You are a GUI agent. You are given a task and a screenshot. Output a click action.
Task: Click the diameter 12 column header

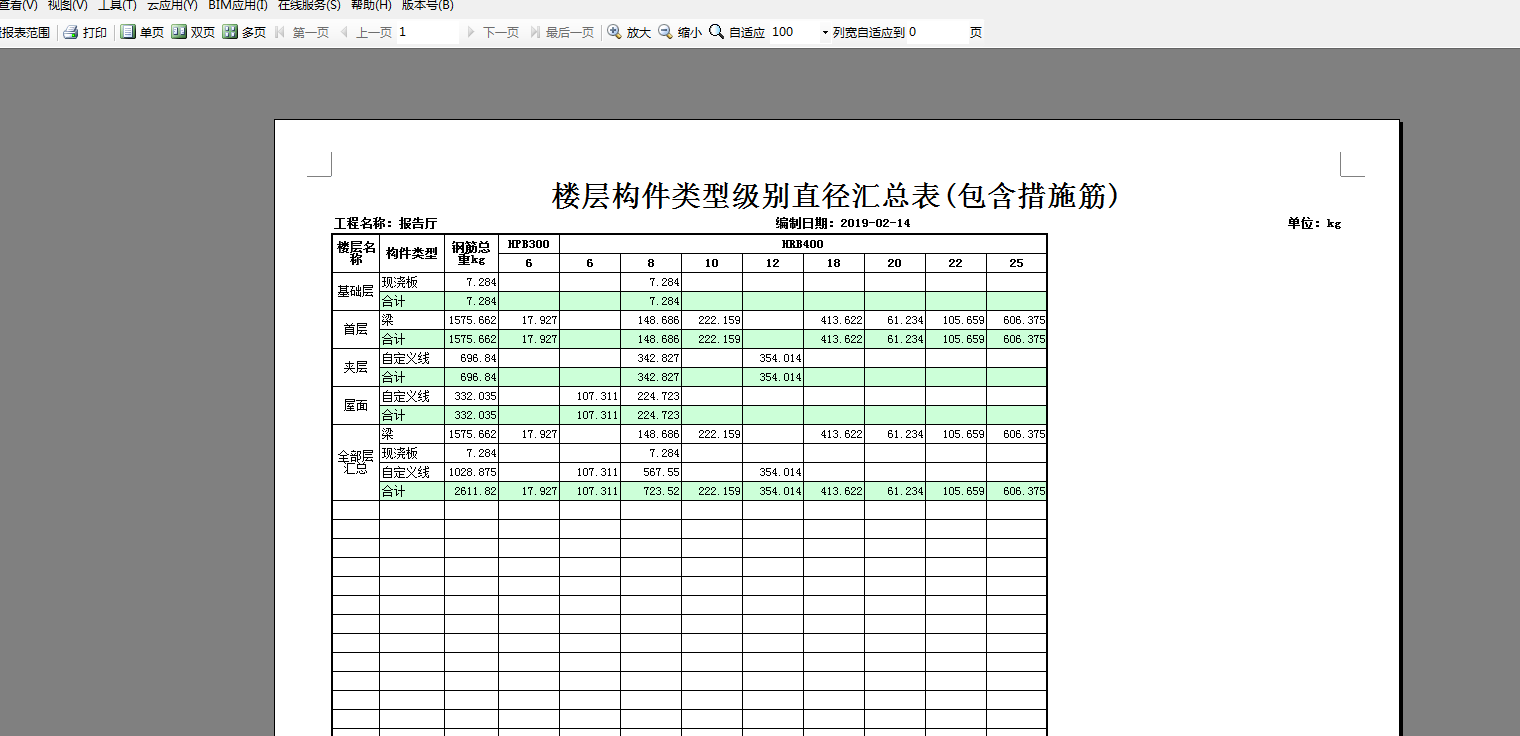tap(773, 263)
